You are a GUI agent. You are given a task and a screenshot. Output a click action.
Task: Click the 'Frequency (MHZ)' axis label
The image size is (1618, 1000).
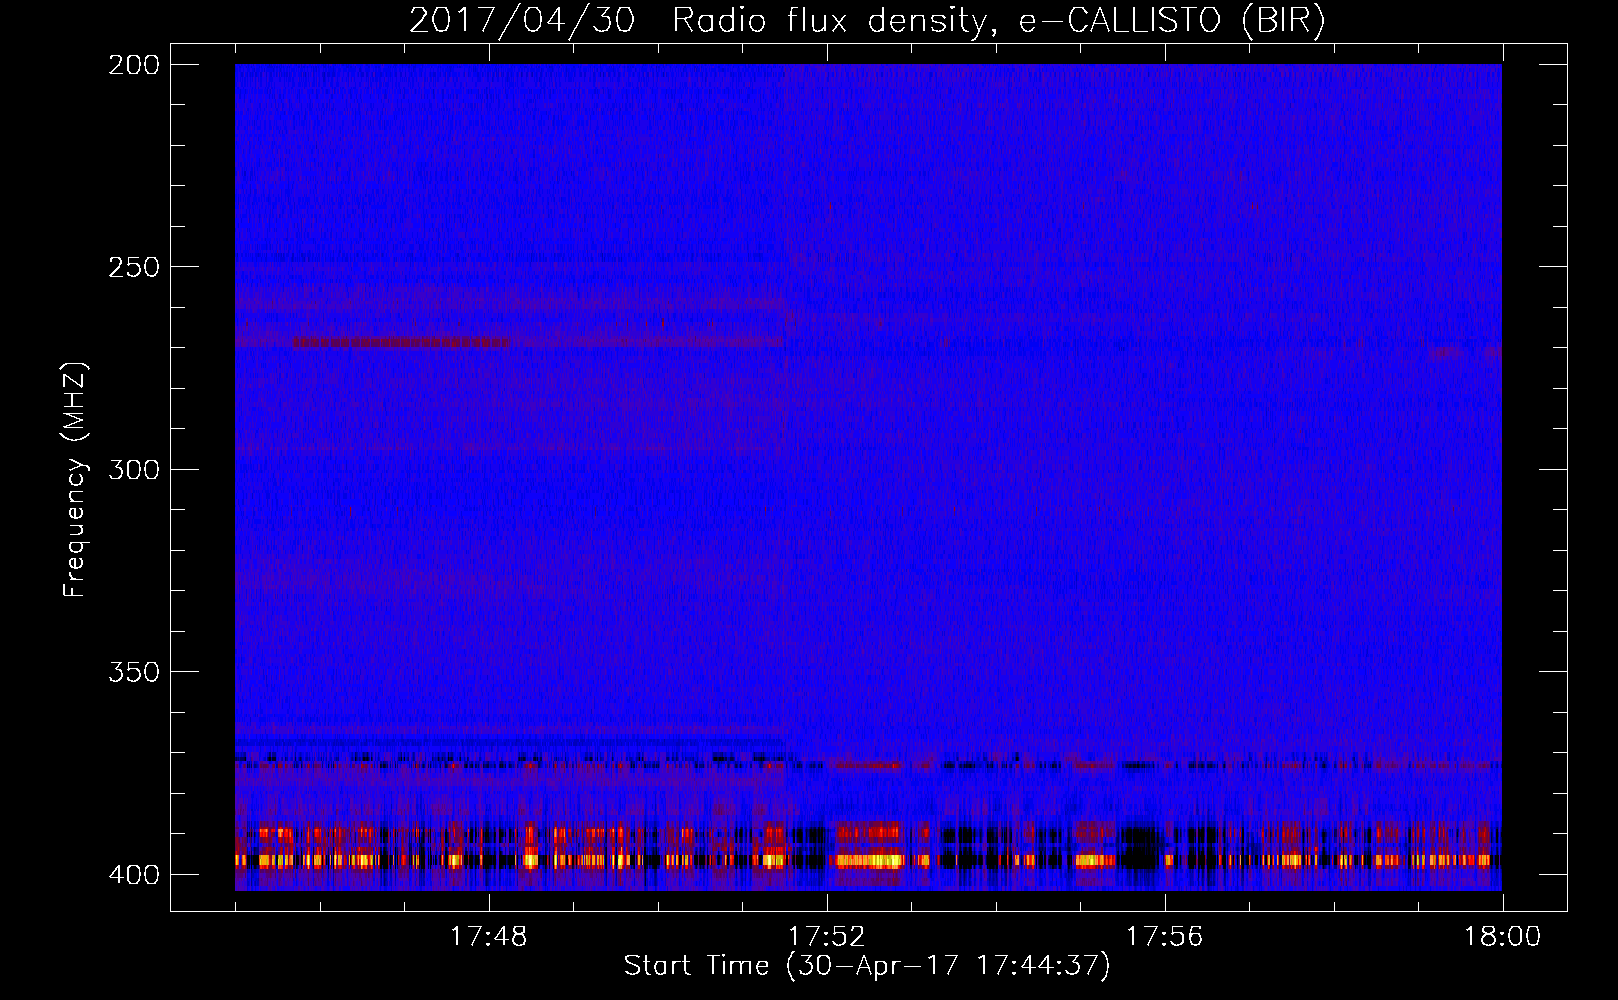click(76, 479)
